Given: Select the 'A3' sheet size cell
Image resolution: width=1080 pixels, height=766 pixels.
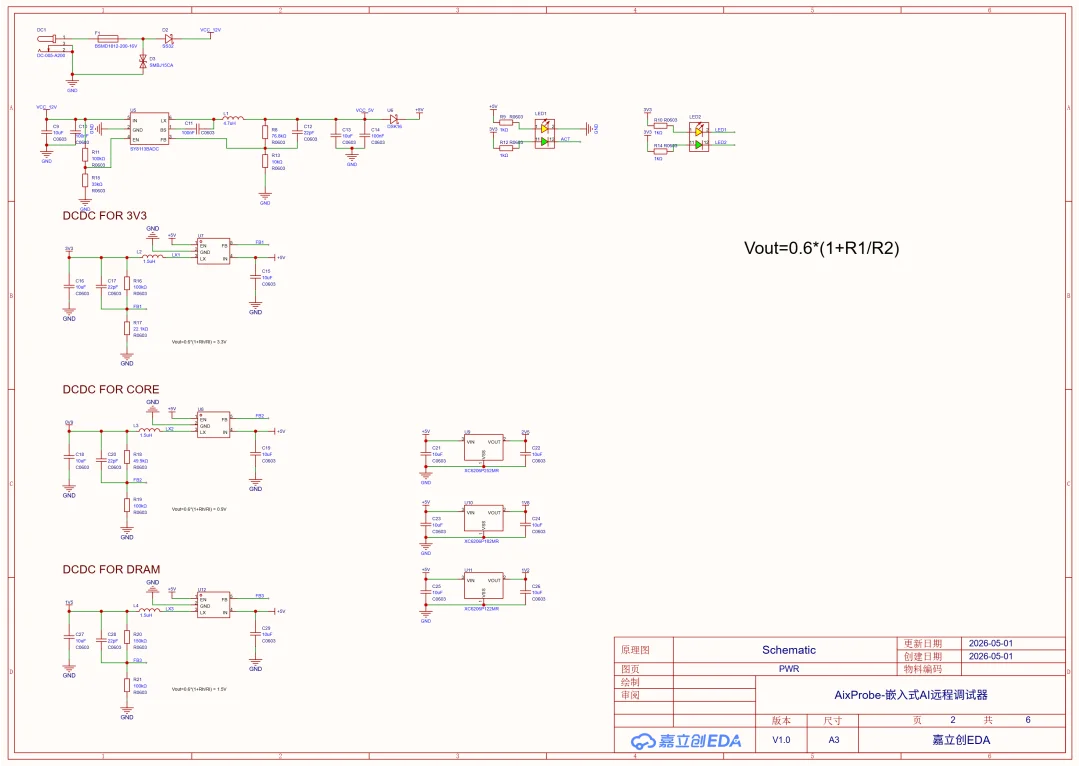Looking at the screenshot, I should point(833,740).
